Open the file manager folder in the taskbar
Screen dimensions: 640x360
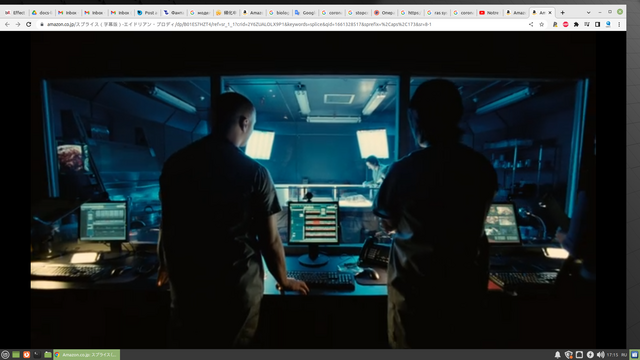coord(48,355)
